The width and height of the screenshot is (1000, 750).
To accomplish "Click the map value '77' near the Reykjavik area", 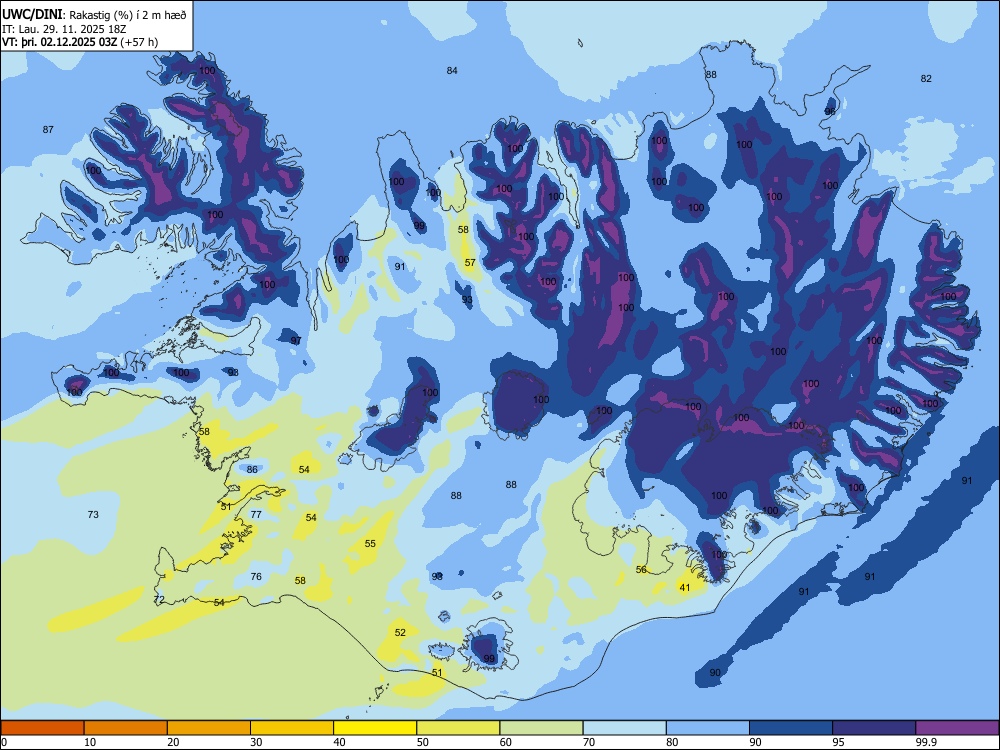I will 256,515.
